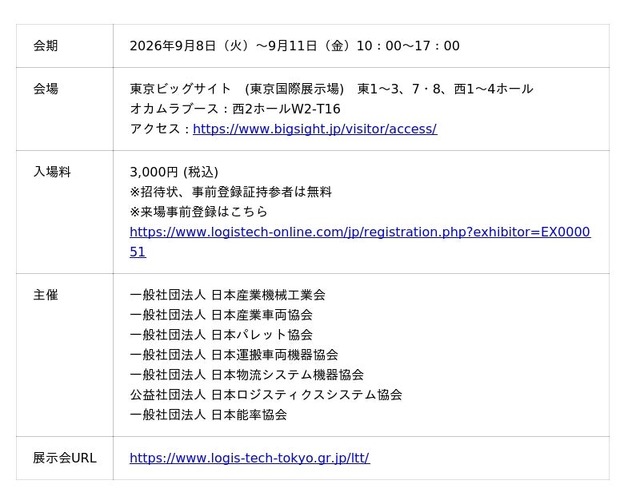Click the 入場料 row label
The image size is (640, 504).
click(52, 172)
